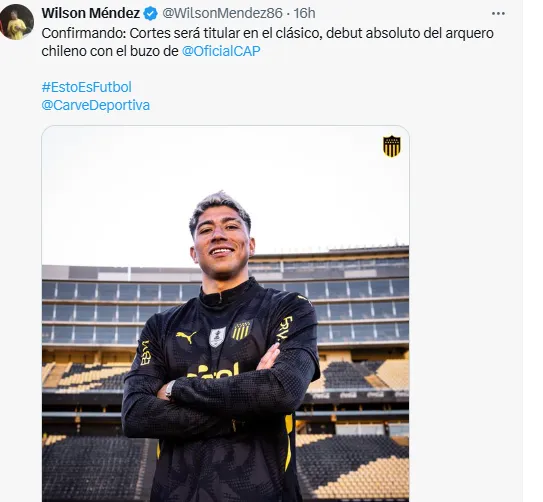Click the Peñarol crest logo in the photo corner
Image resolution: width=543 pixels, height=502 pixels.
tap(392, 146)
